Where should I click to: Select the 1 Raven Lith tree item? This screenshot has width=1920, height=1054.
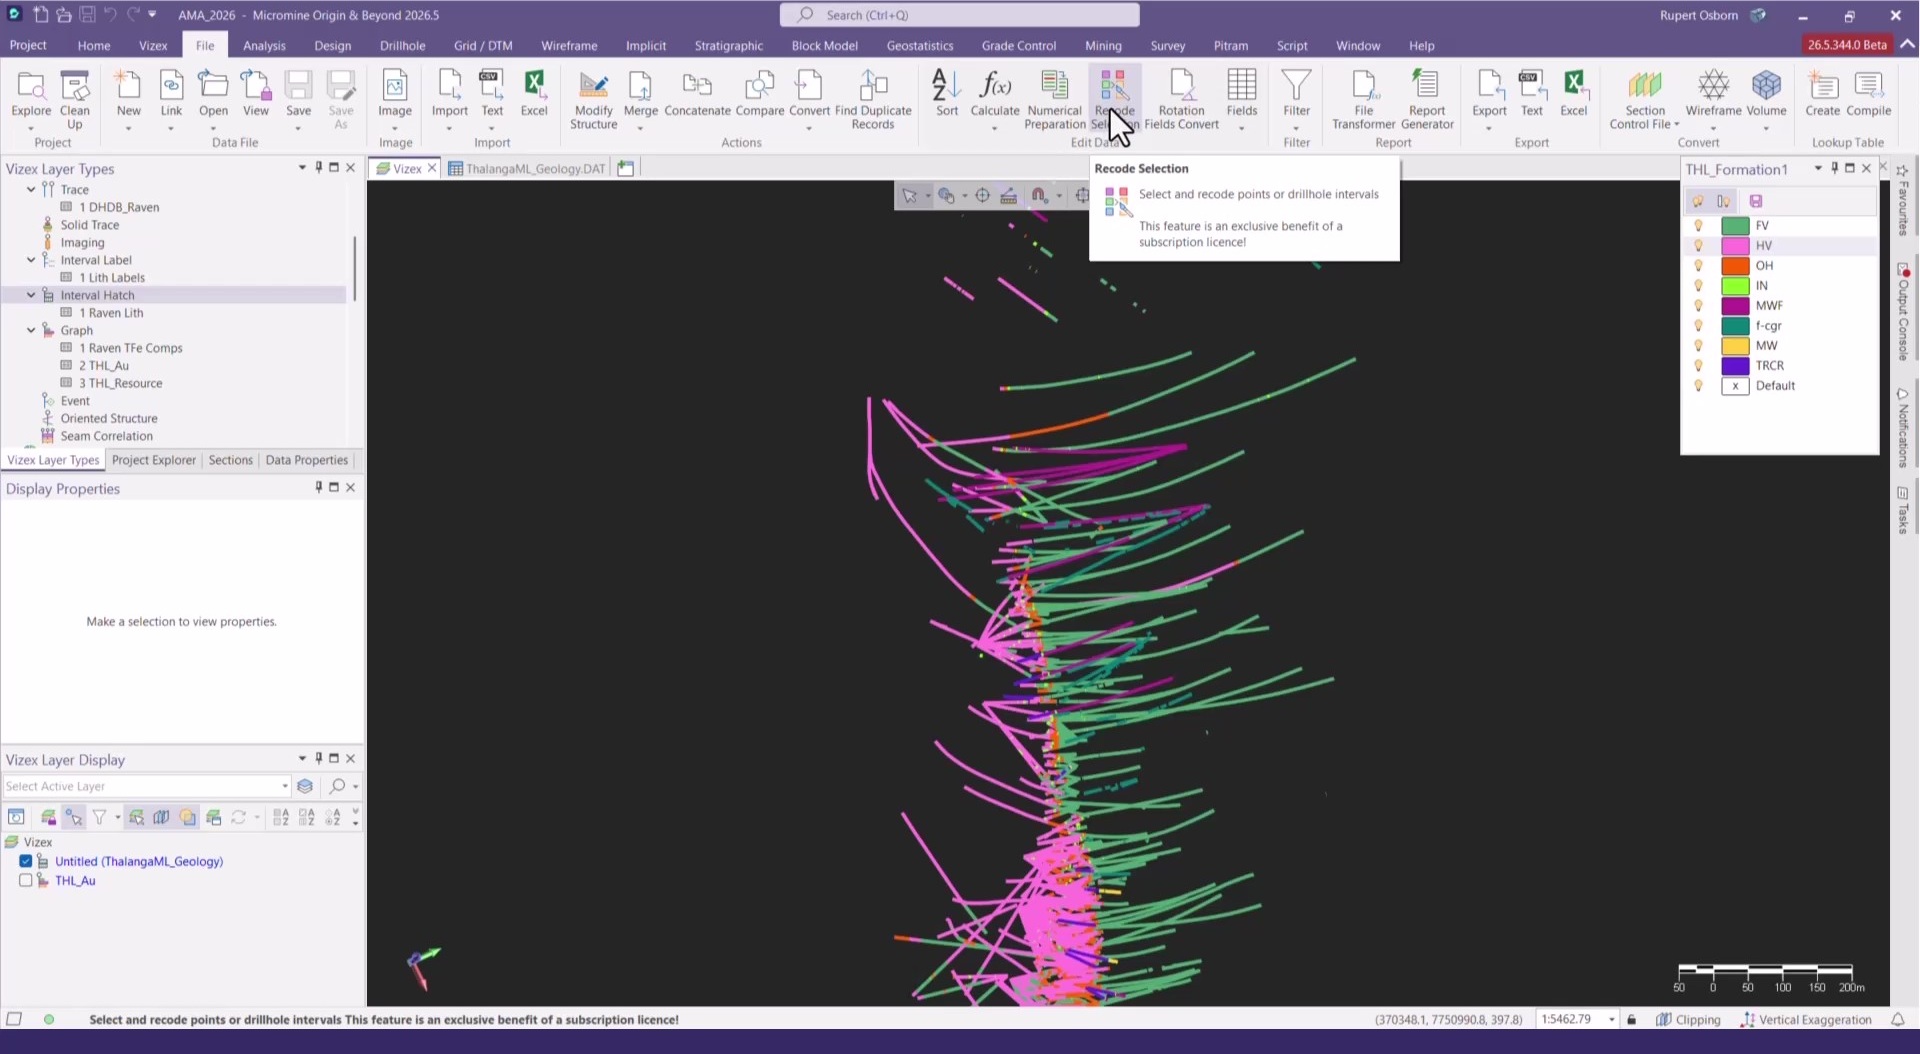(x=111, y=313)
